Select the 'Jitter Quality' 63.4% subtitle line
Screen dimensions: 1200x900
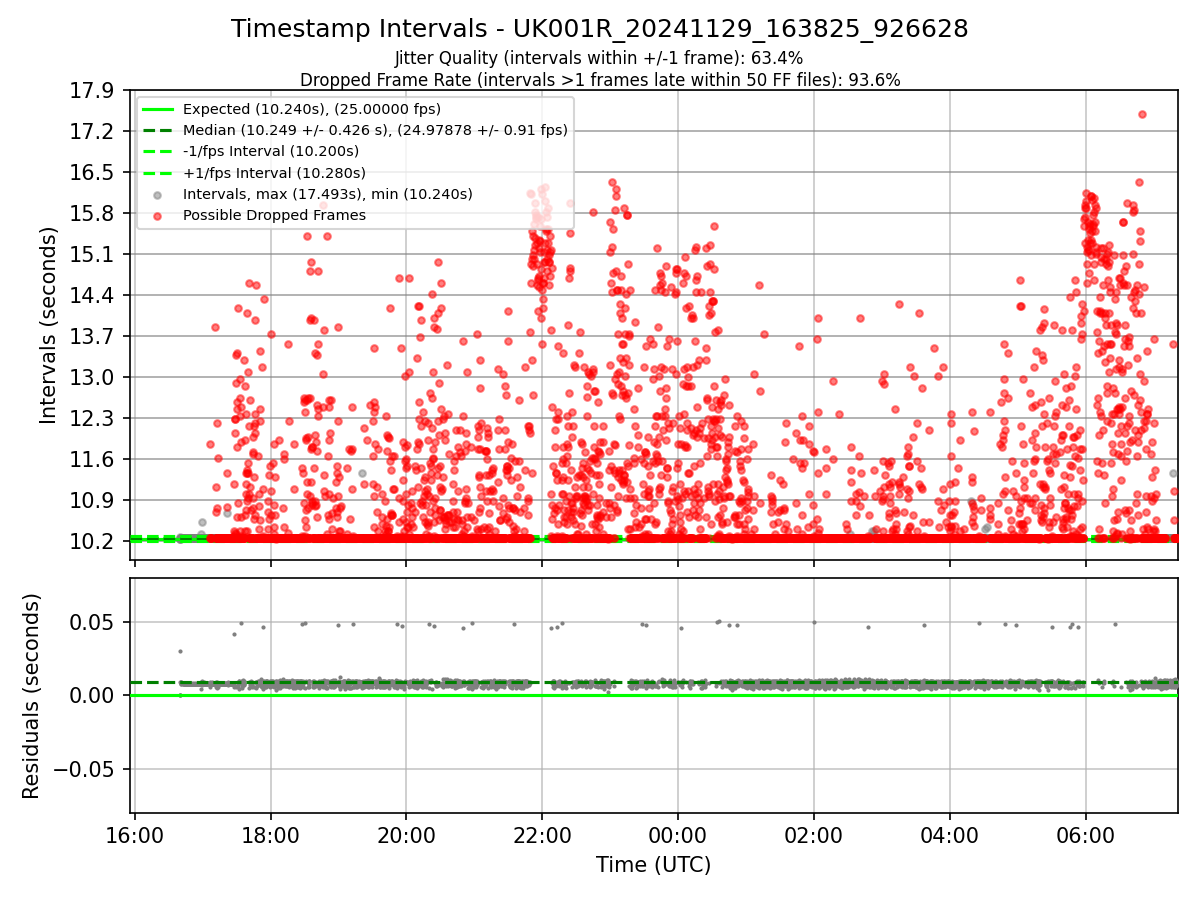coord(599,58)
